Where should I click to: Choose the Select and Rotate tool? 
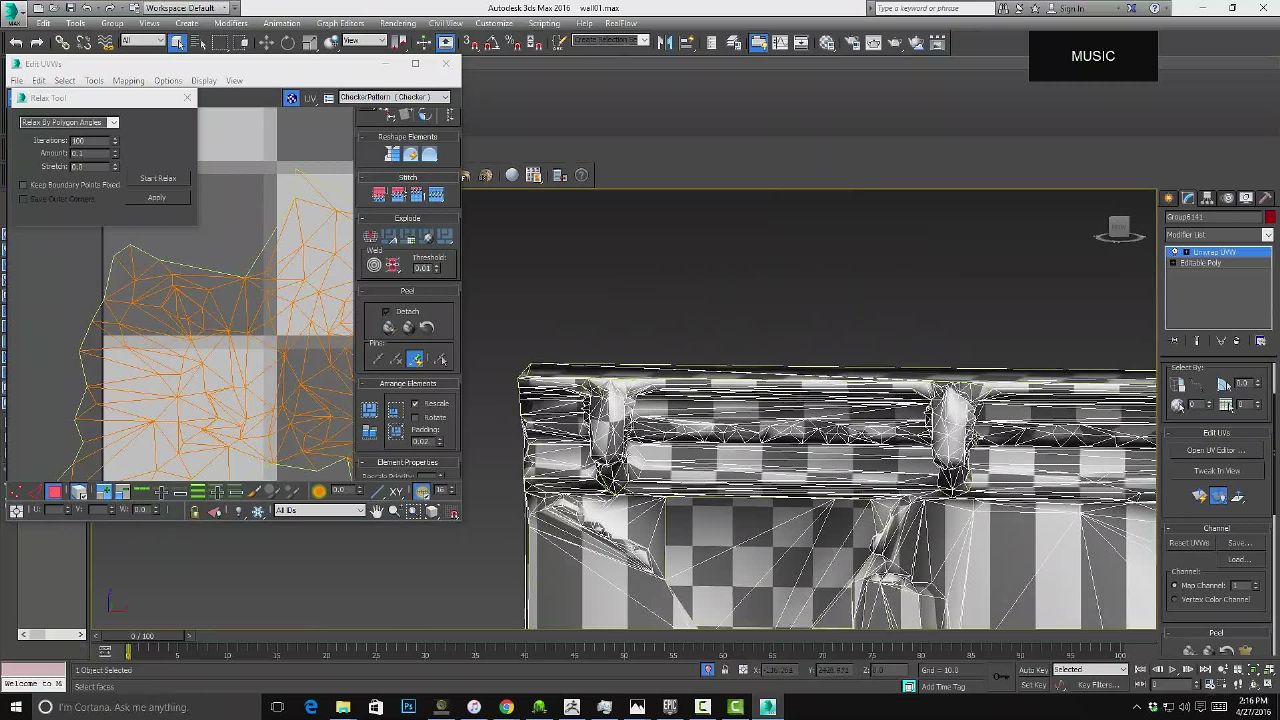pos(288,42)
